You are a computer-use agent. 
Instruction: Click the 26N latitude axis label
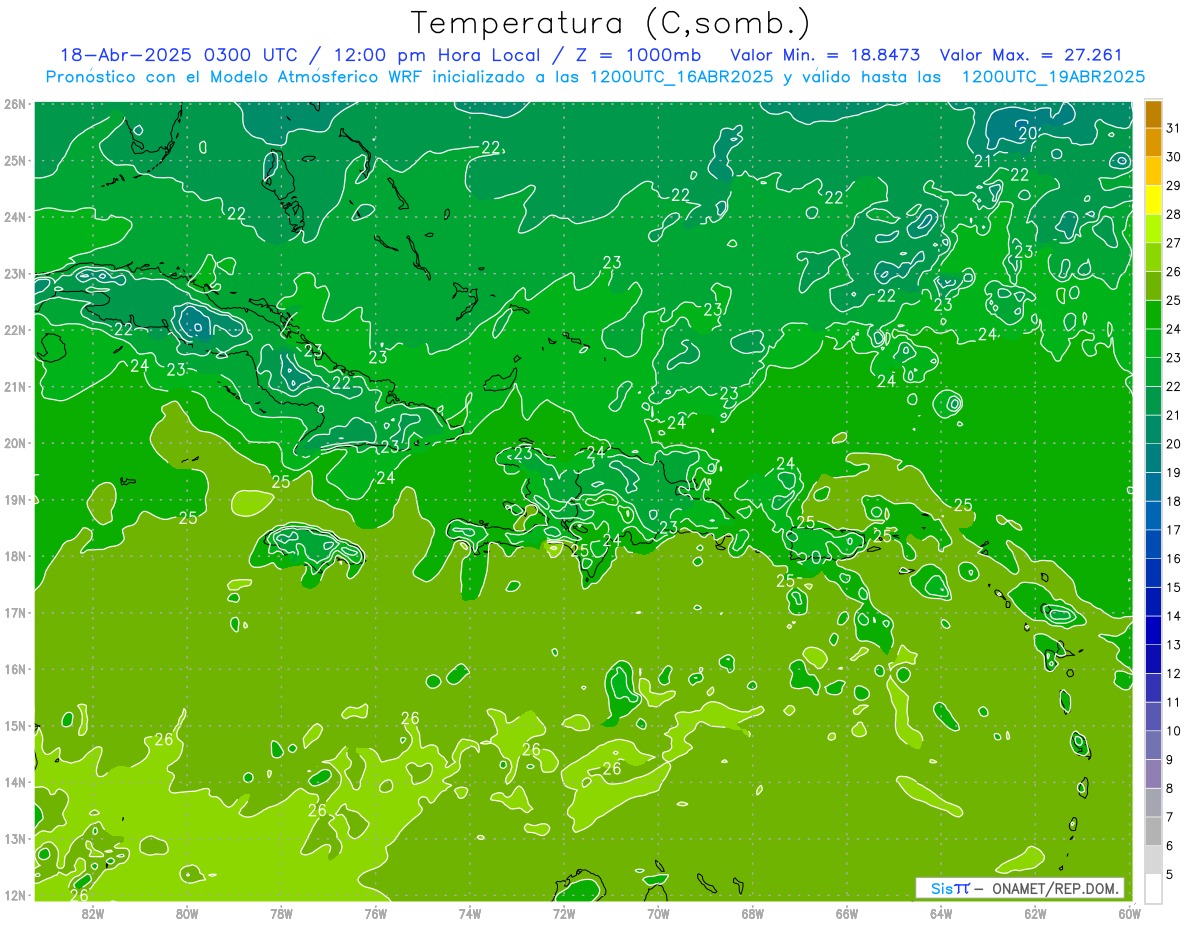(15, 104)
